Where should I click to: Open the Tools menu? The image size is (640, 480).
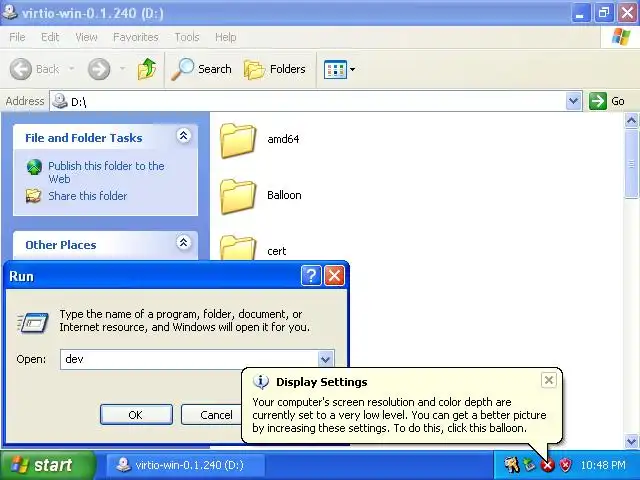187,37
